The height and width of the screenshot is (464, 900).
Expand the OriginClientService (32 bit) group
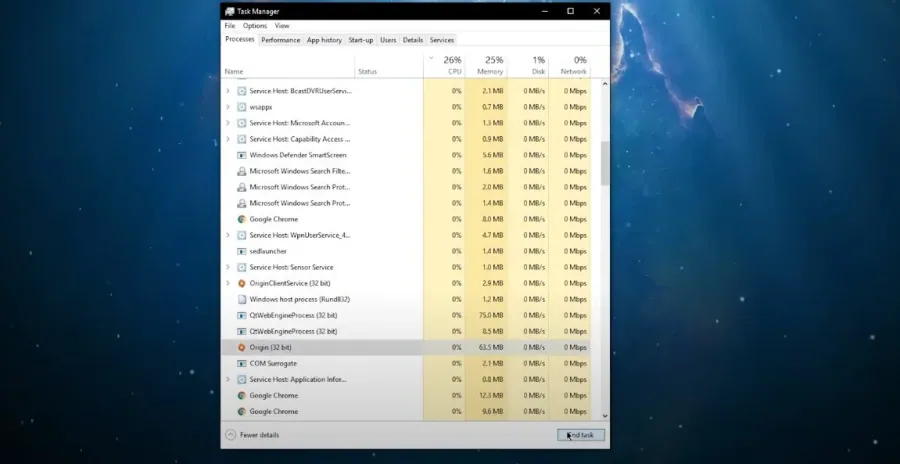click(x=228, y=283)
